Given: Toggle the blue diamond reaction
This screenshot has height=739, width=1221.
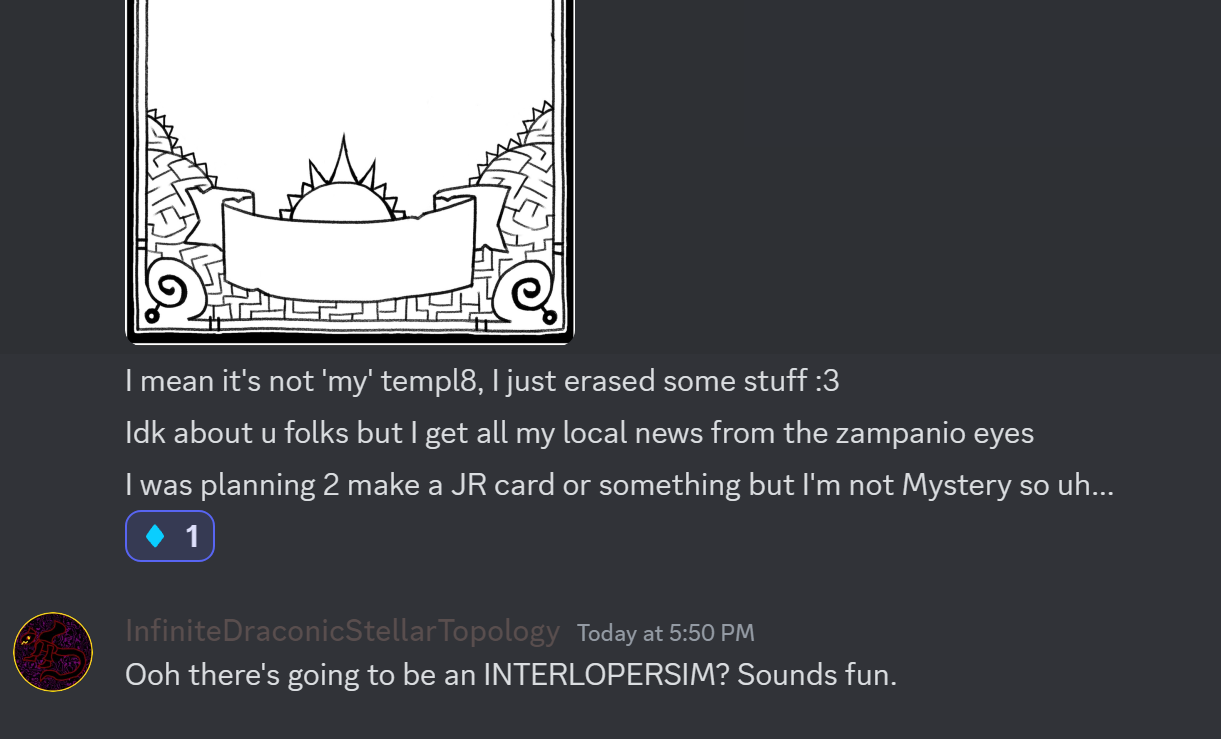Looking at the screenshot, I should point(170,536).
